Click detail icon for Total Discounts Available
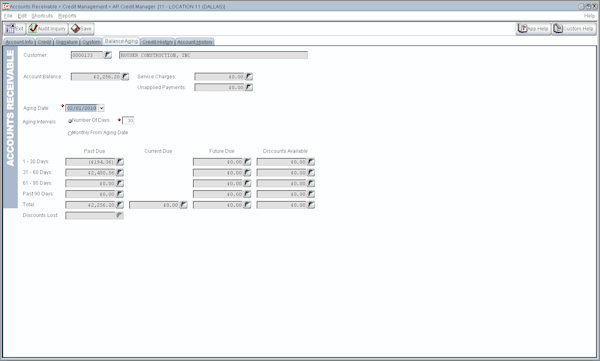This screenshot has height=361, width=600. pyautogui.click(x=311, y=205)
